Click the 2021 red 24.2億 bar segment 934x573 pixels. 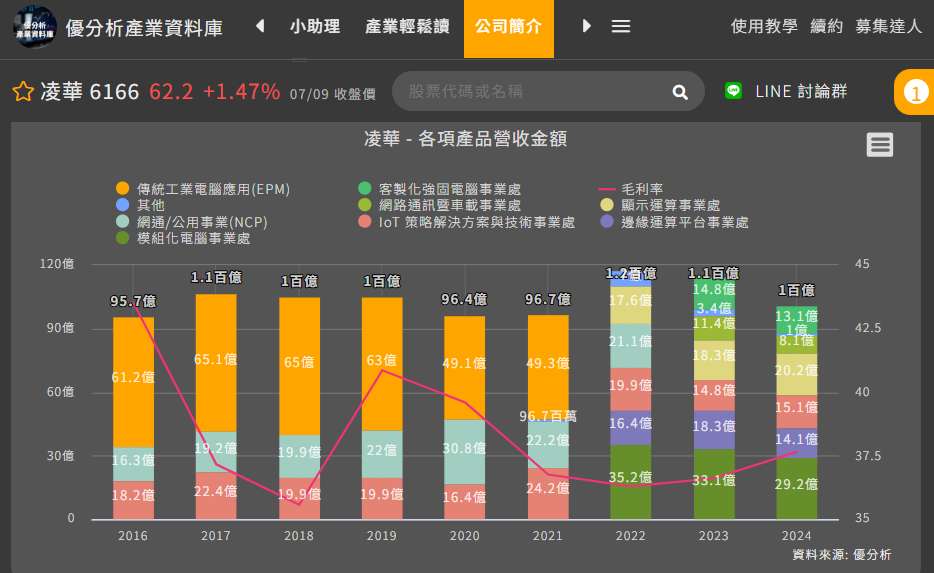548,493
